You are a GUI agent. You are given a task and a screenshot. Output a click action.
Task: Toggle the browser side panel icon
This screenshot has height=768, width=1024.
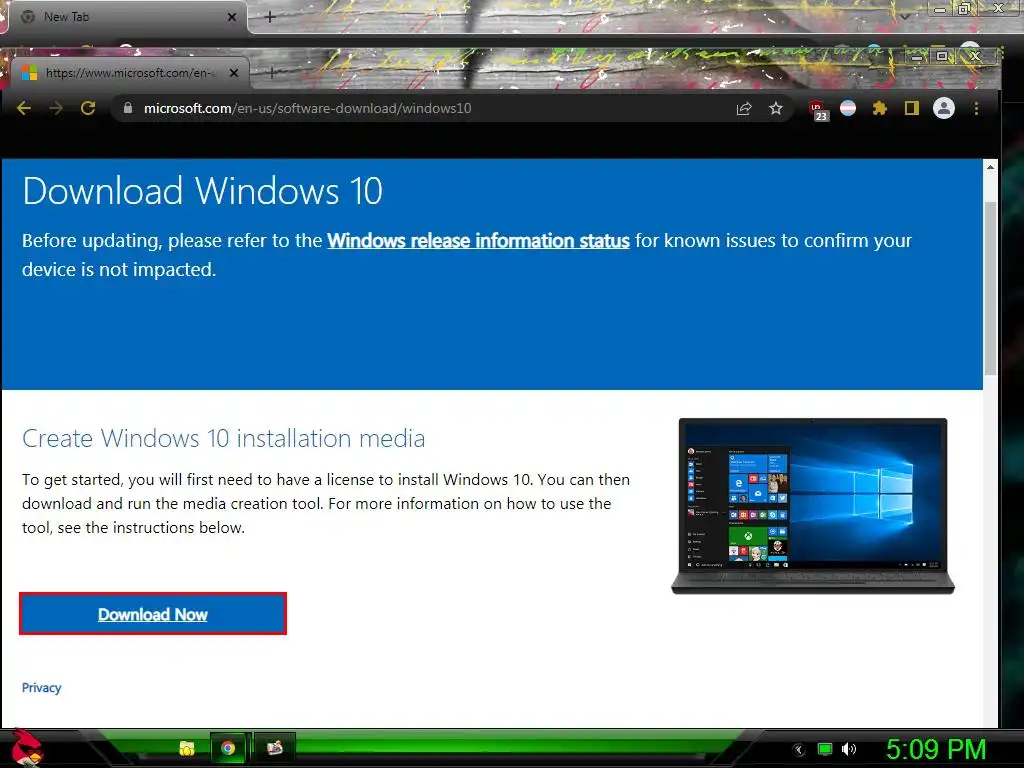912,108
